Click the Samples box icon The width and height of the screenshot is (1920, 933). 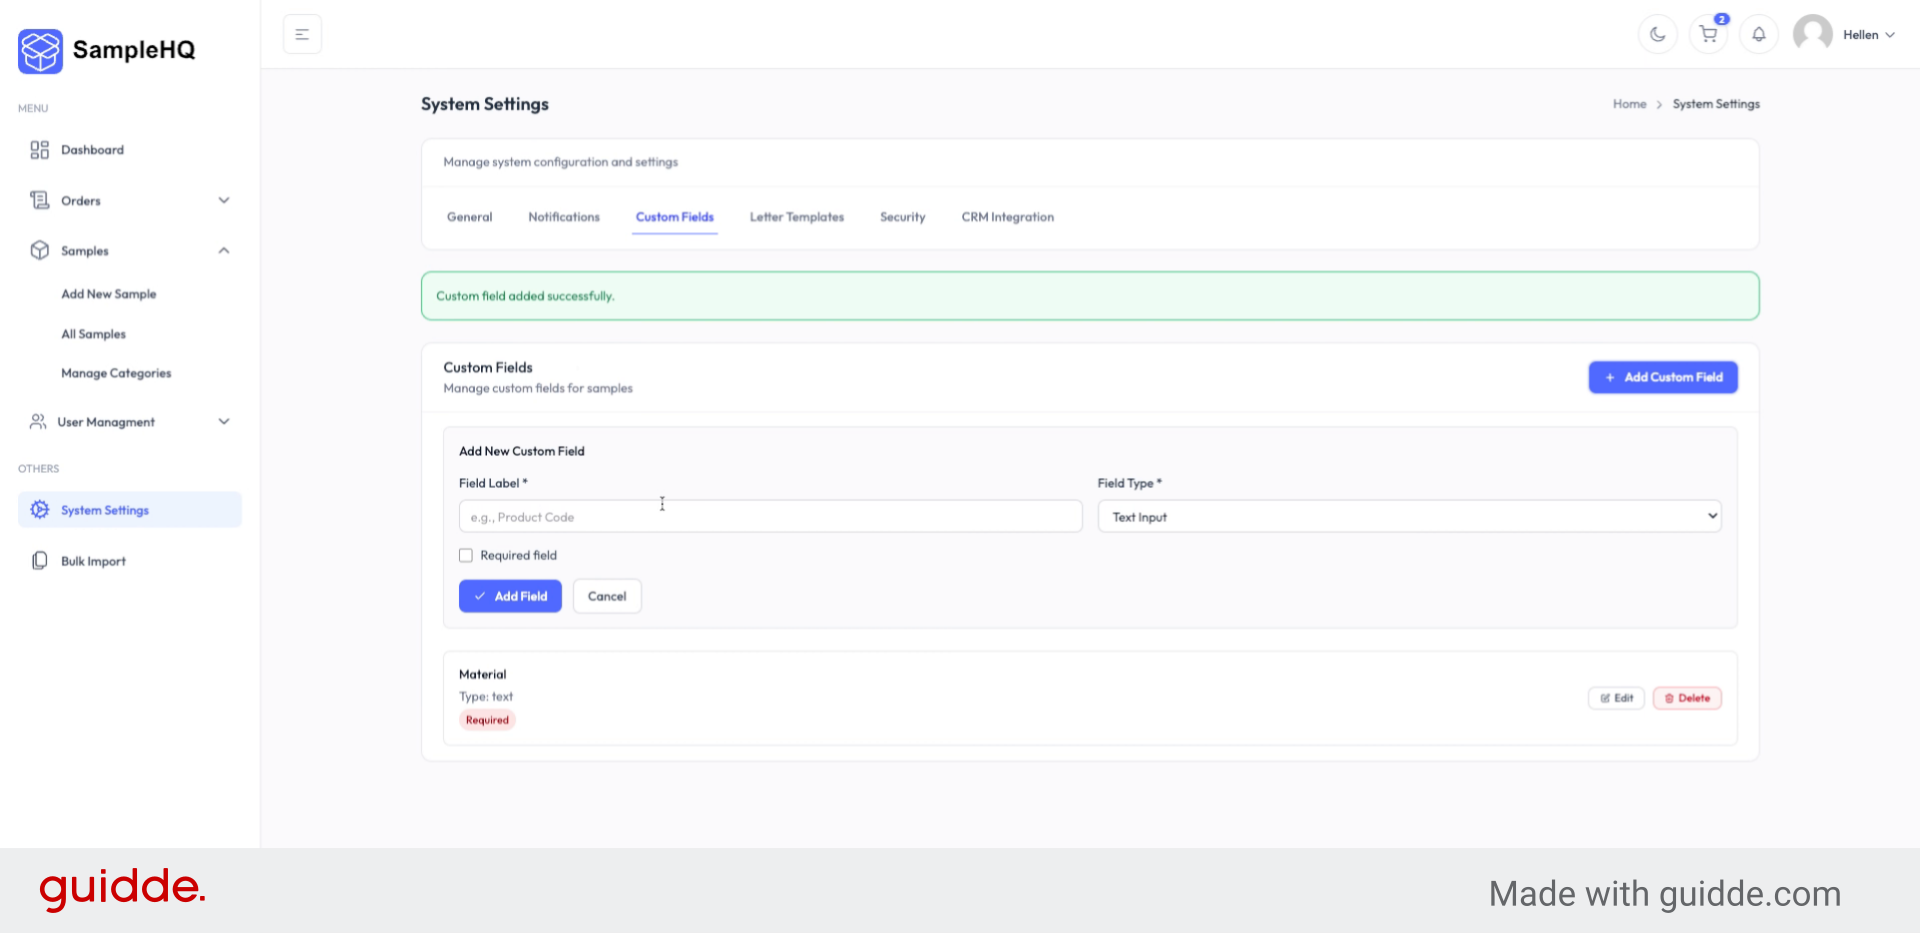pos(40,250)
